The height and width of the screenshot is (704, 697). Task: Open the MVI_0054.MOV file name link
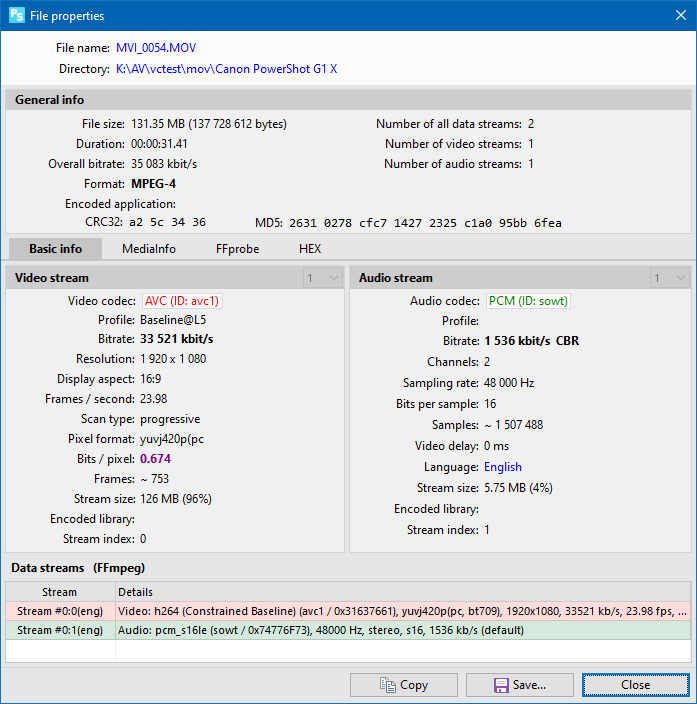click(156, 48)
